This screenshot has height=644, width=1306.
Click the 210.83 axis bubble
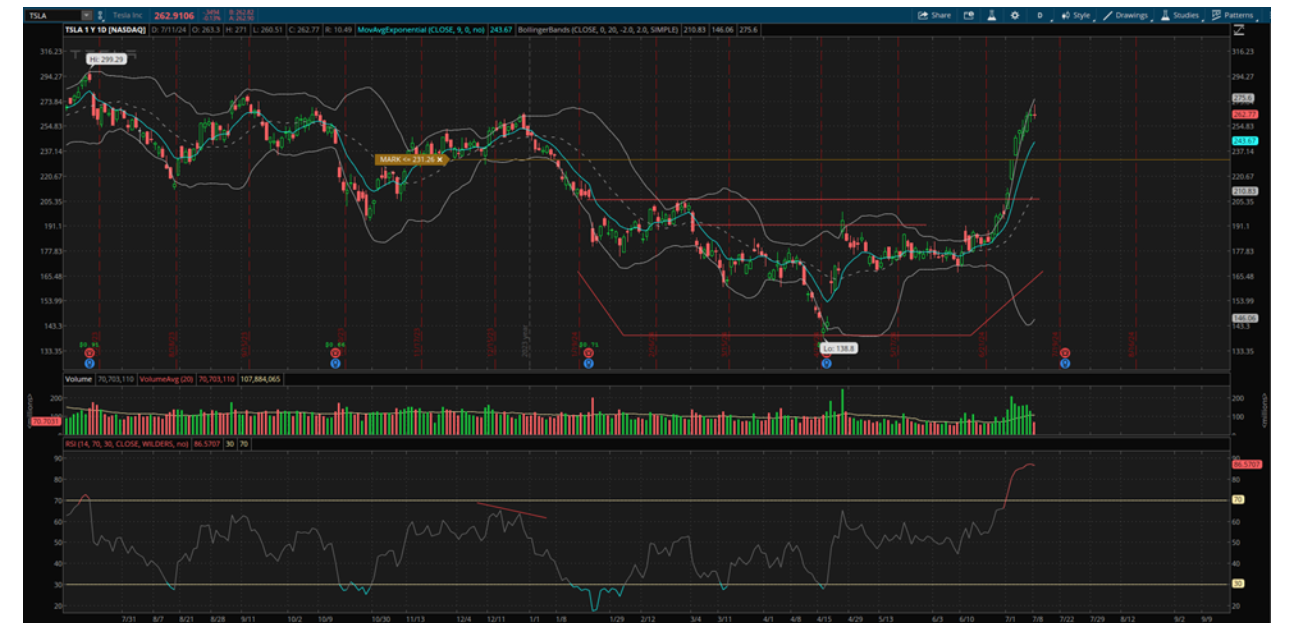(1245, 191)
